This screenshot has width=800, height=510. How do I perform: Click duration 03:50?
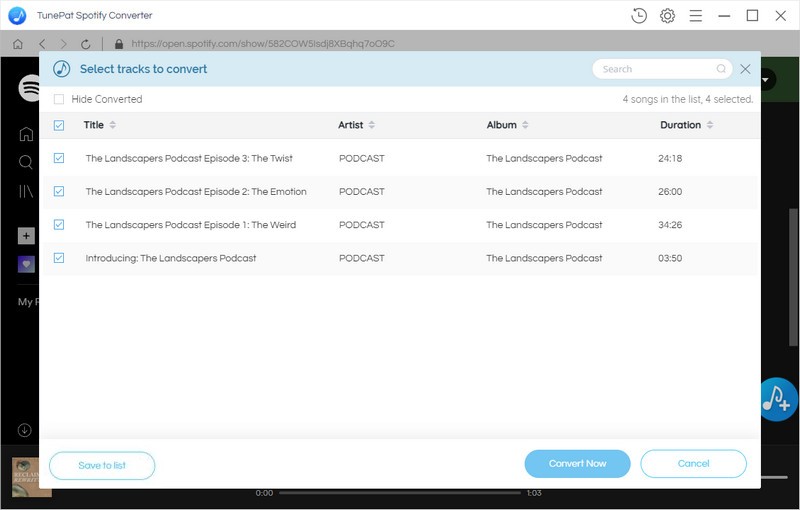pyautogui.click(x=670, y=258)
